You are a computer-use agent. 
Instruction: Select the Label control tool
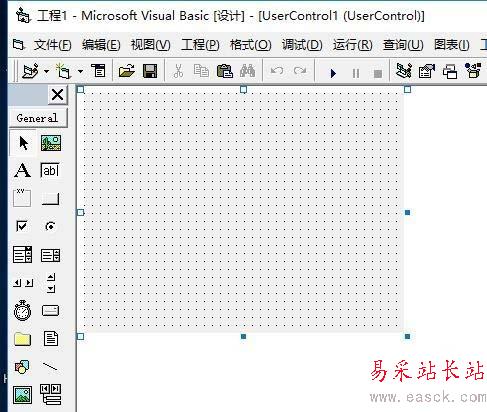point(22,170)
